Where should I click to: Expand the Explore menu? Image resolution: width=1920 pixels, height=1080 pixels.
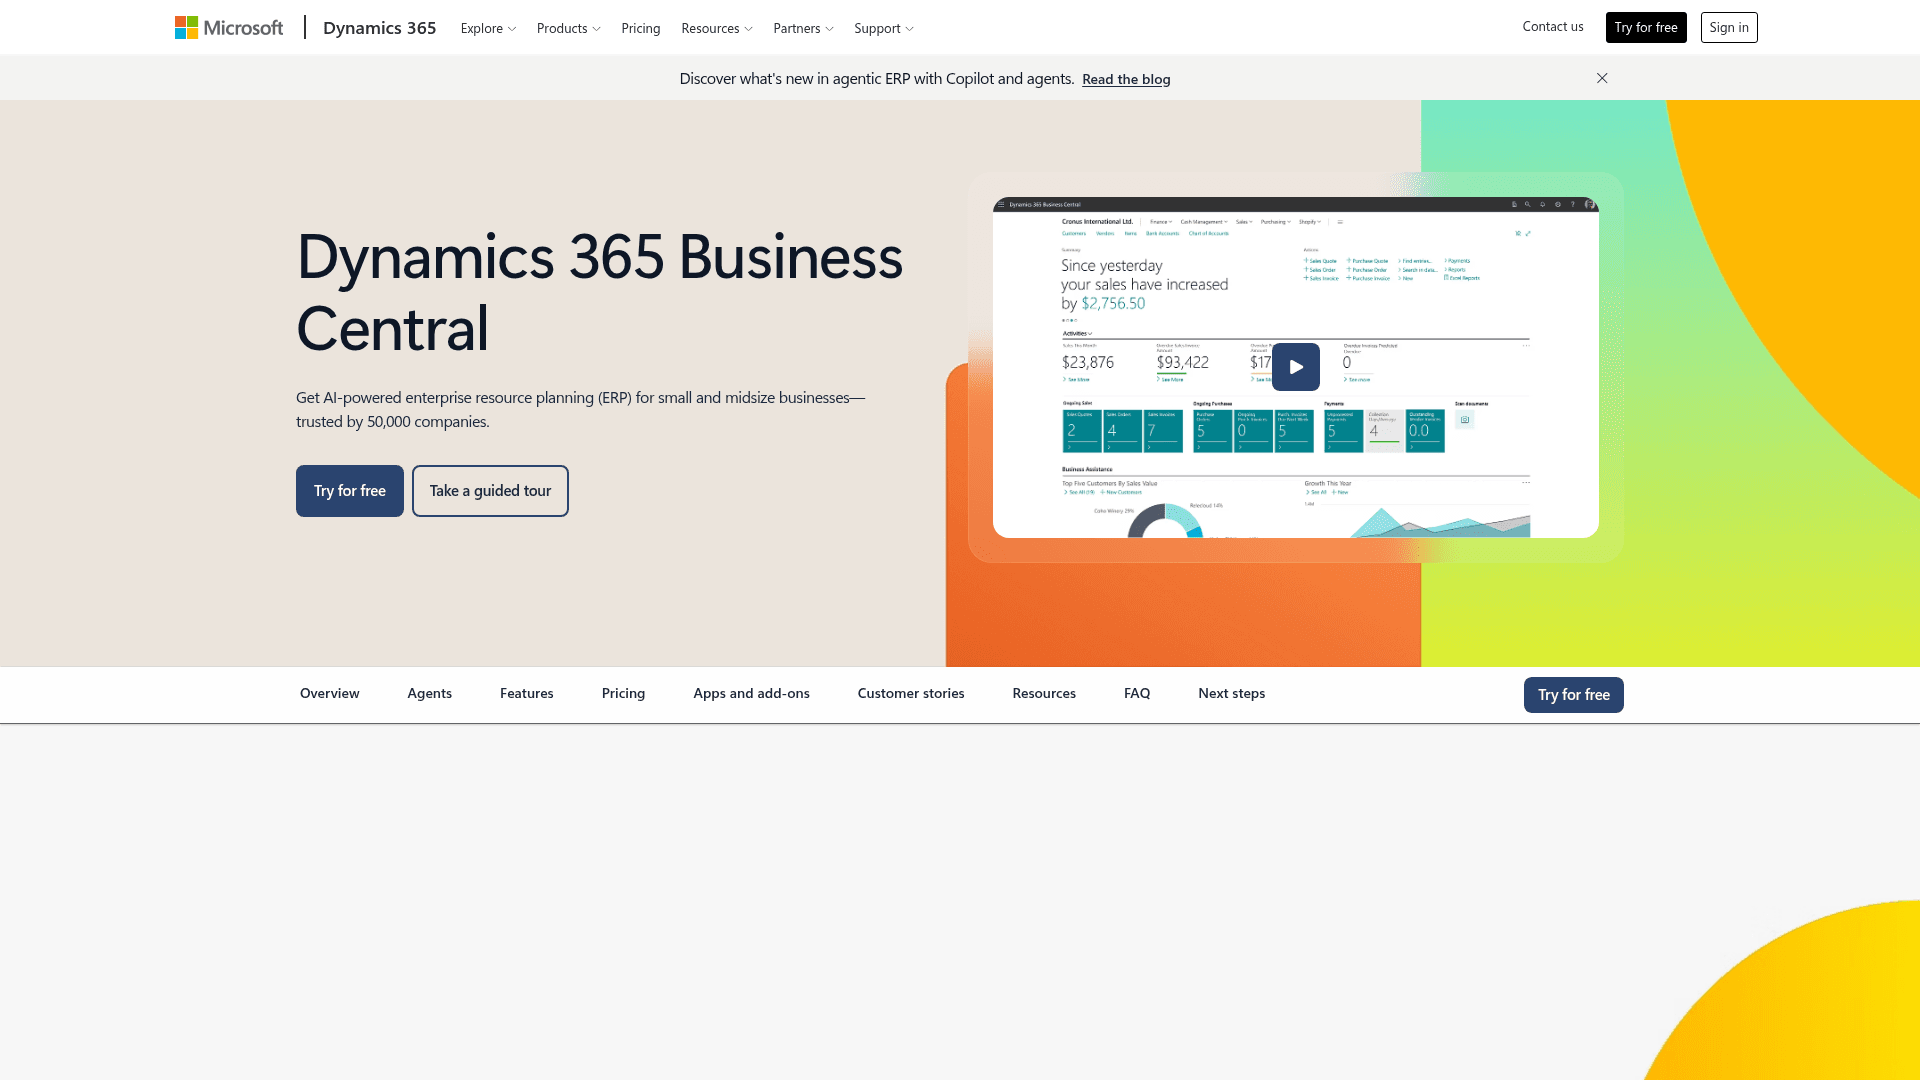pyautogui.click(x=488, y=28)
